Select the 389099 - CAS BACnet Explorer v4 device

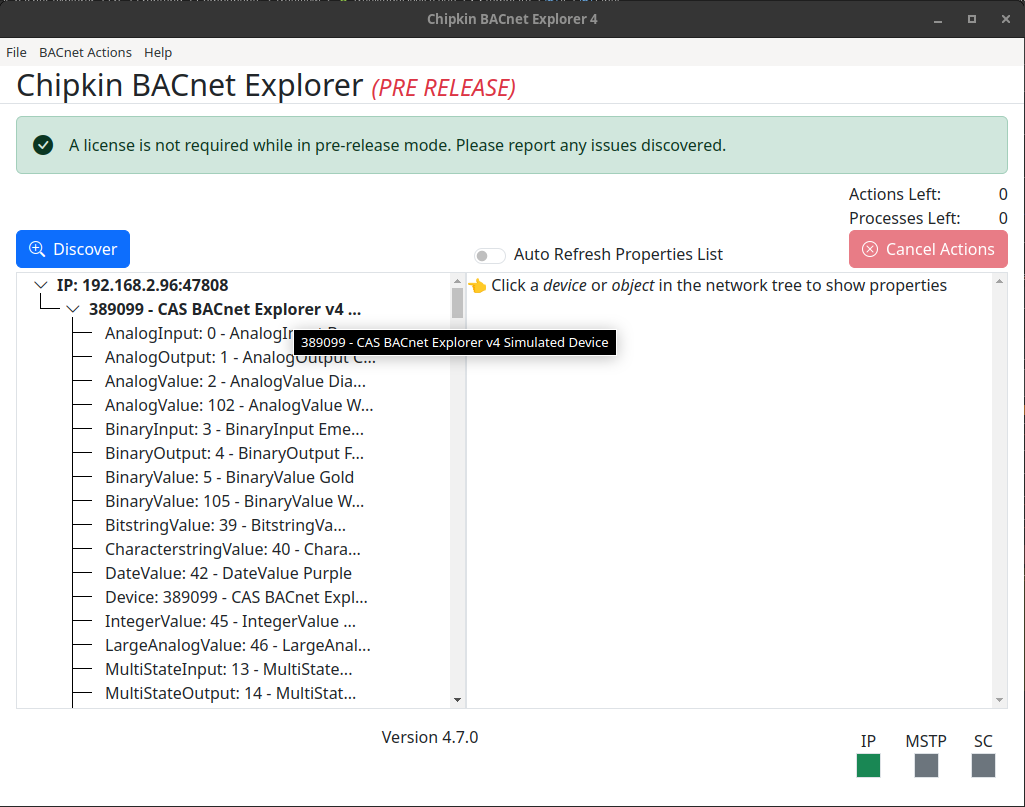(x=225, y=309)
